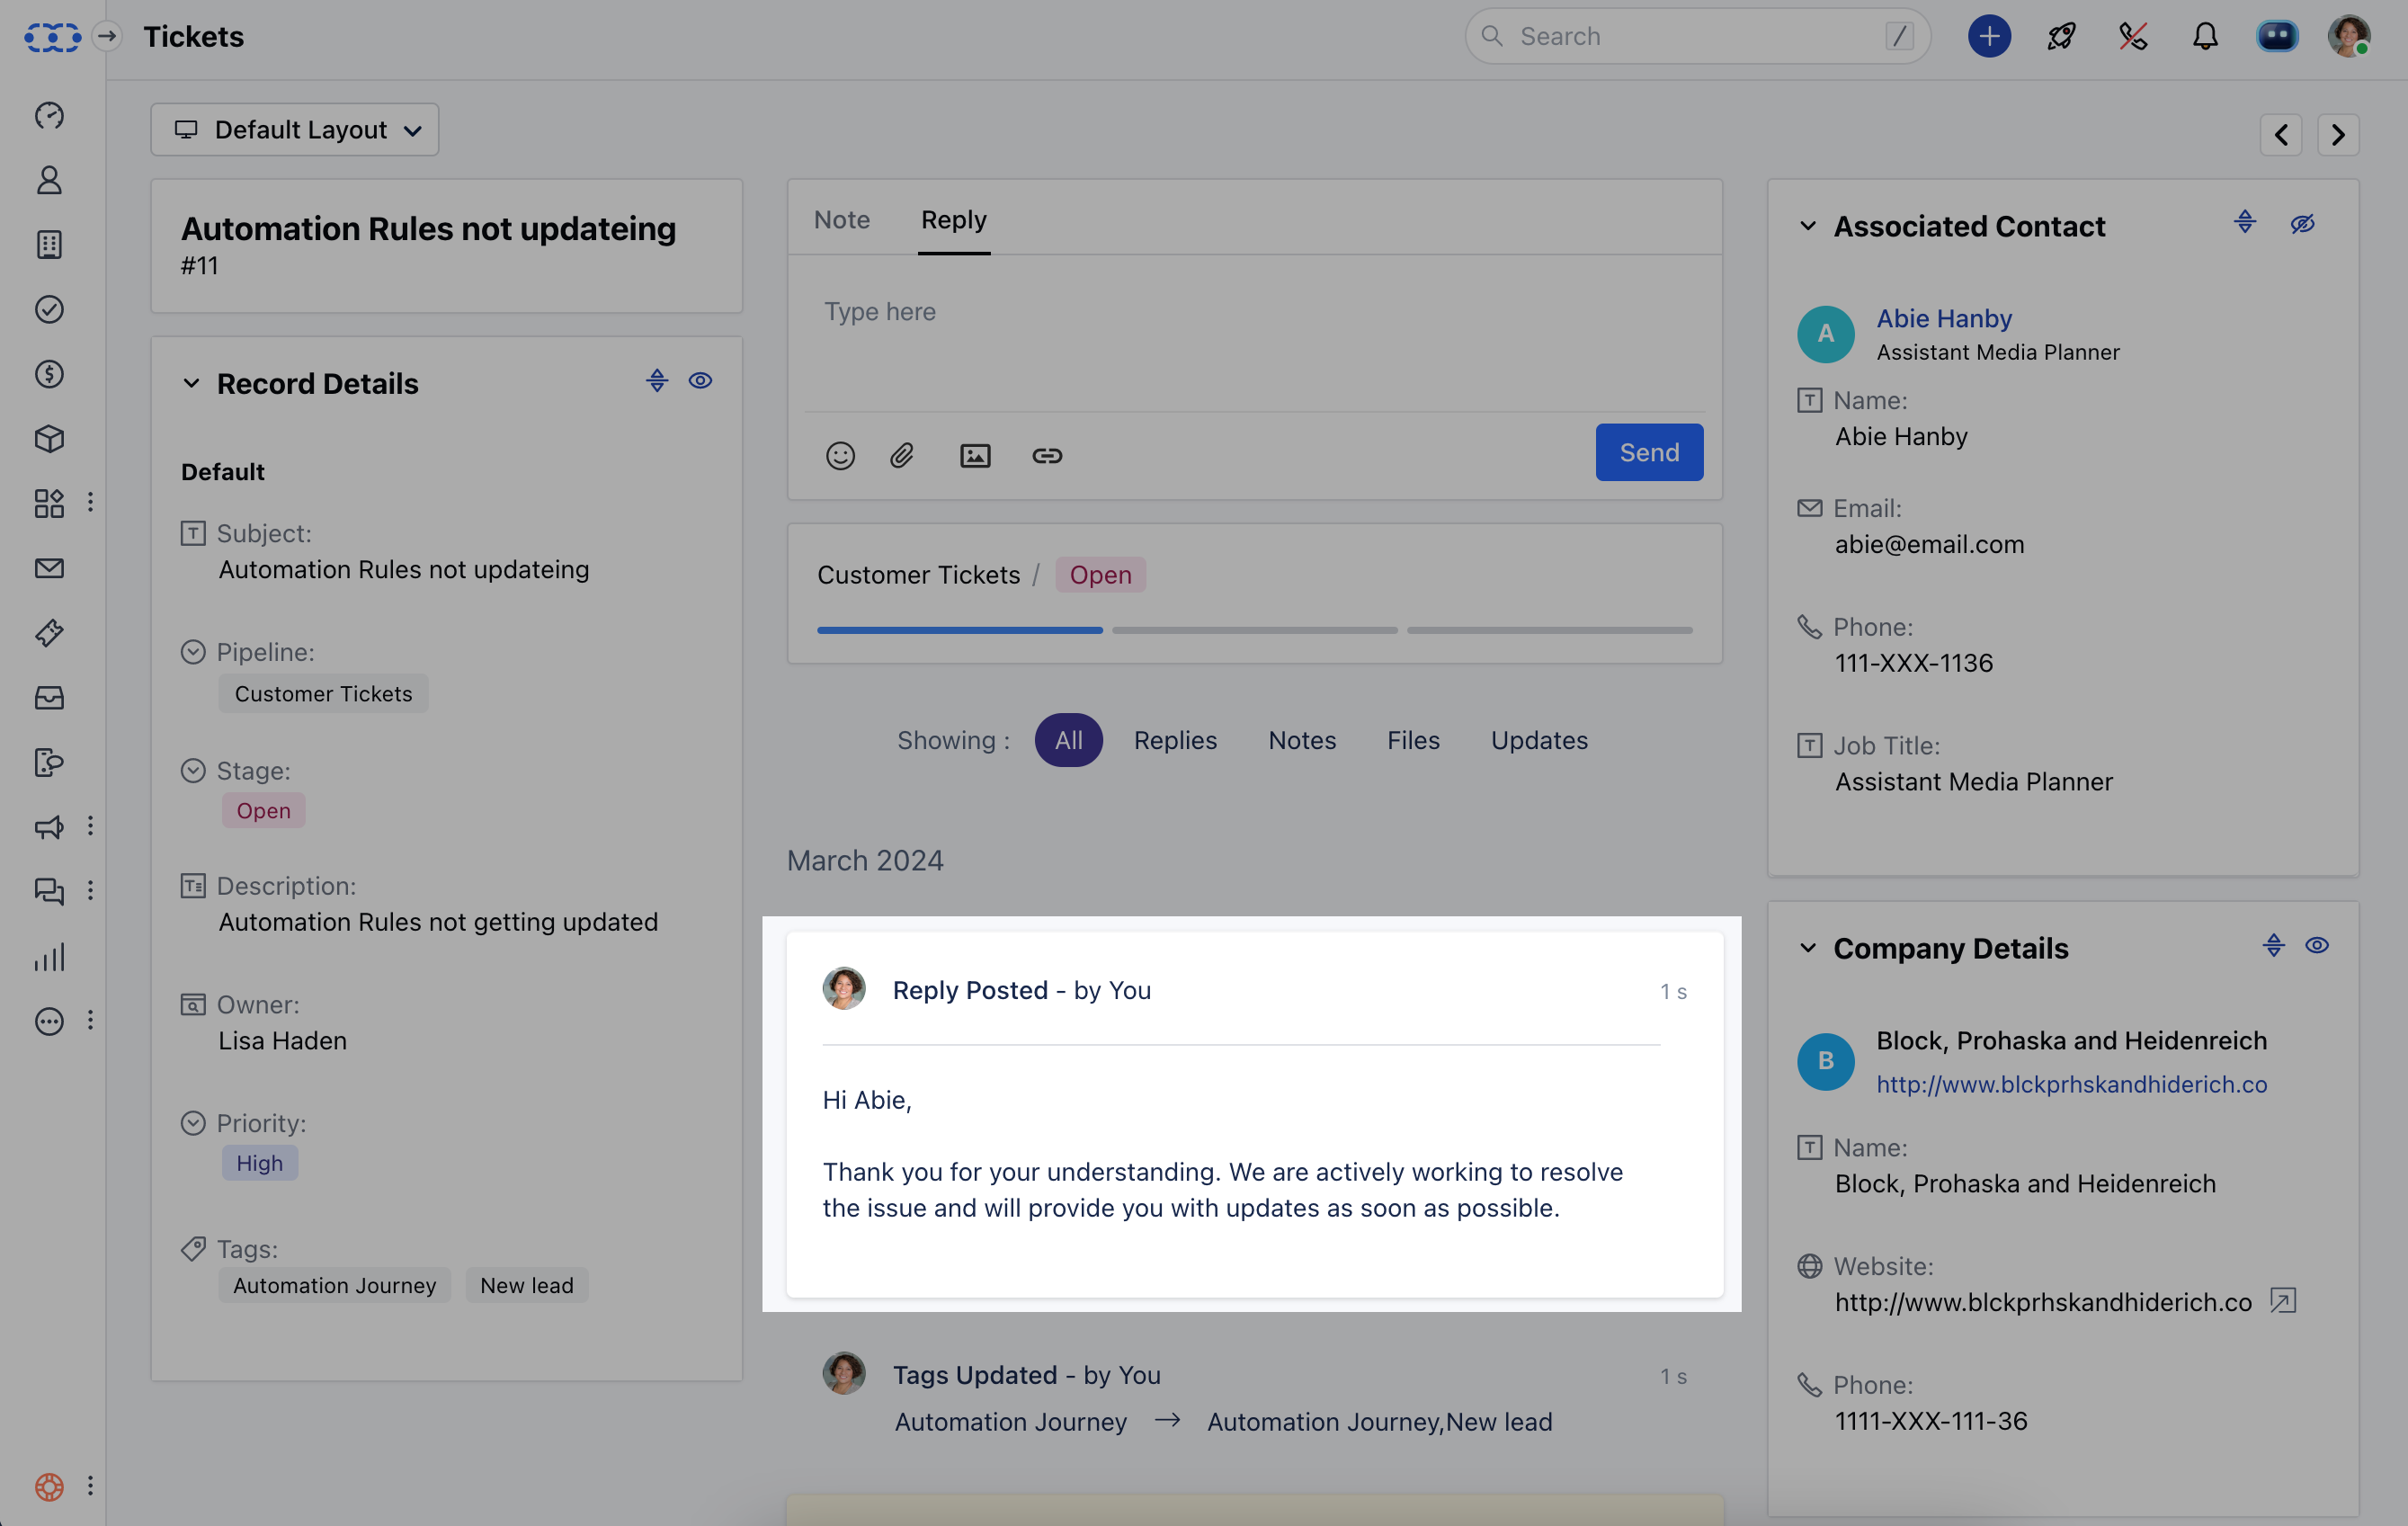Click the New lead tag
This screenshot has height=1526, width=2408.
[527, 1285]
